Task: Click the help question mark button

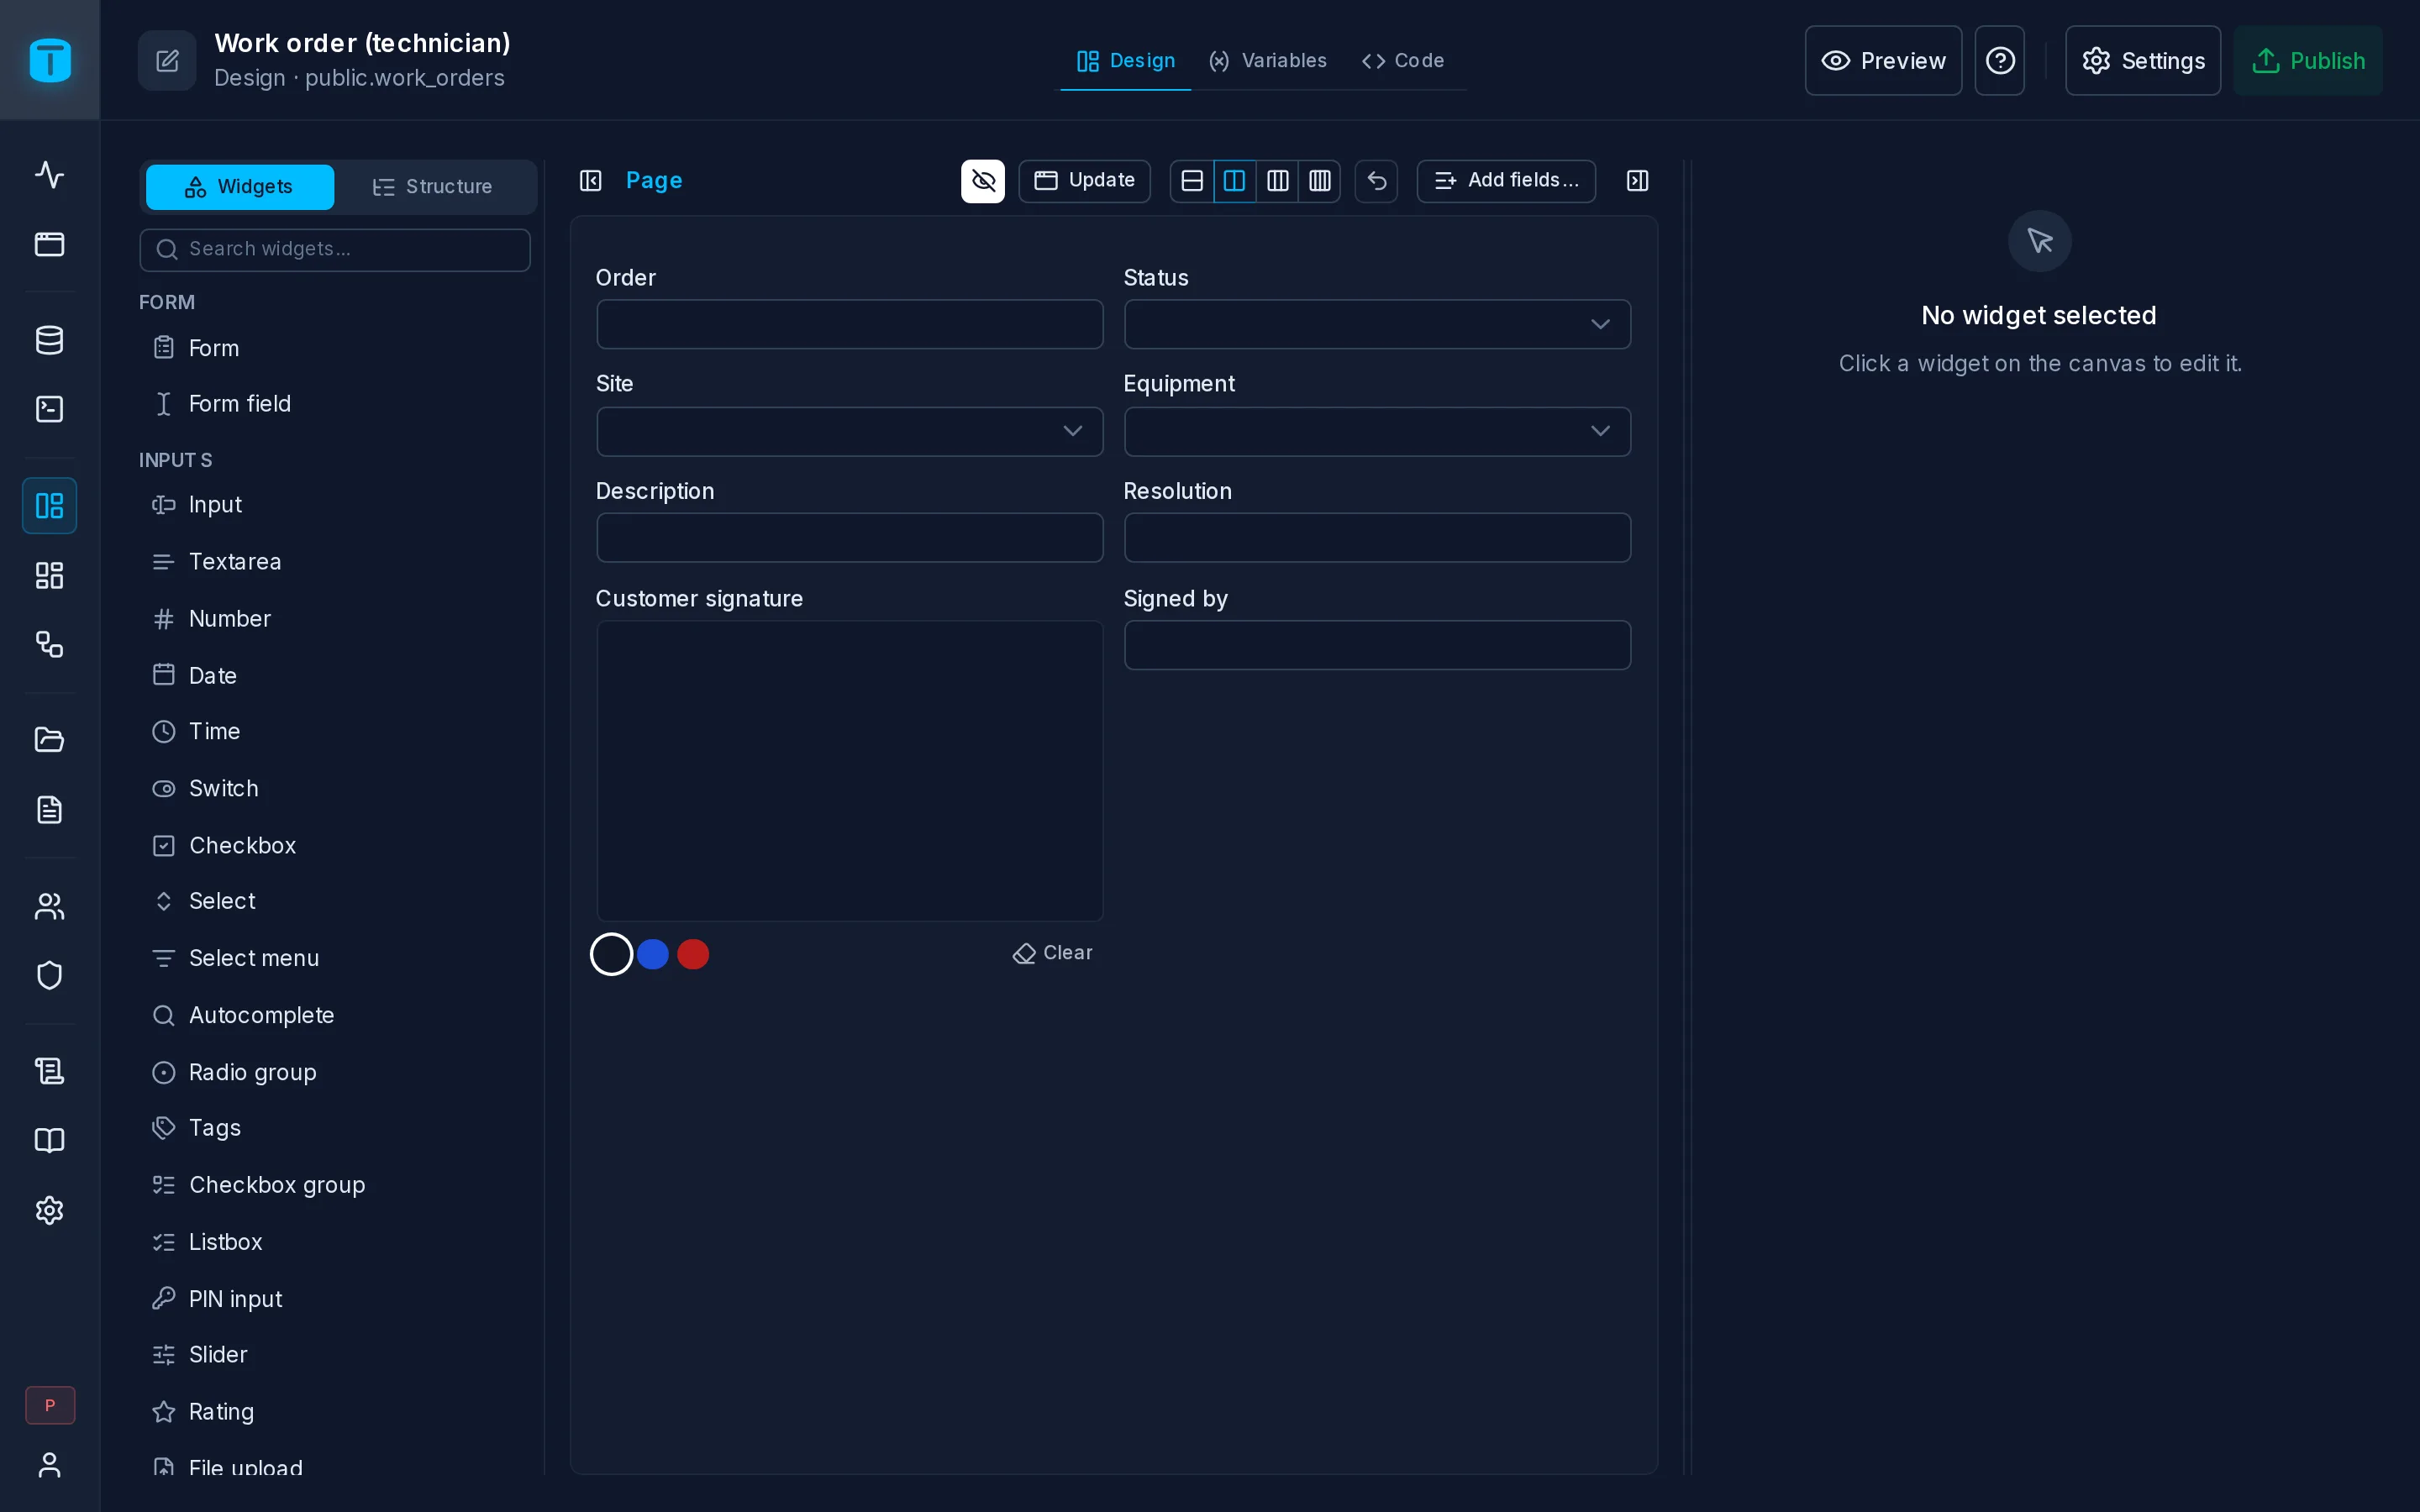Action: click(1999, 61)
